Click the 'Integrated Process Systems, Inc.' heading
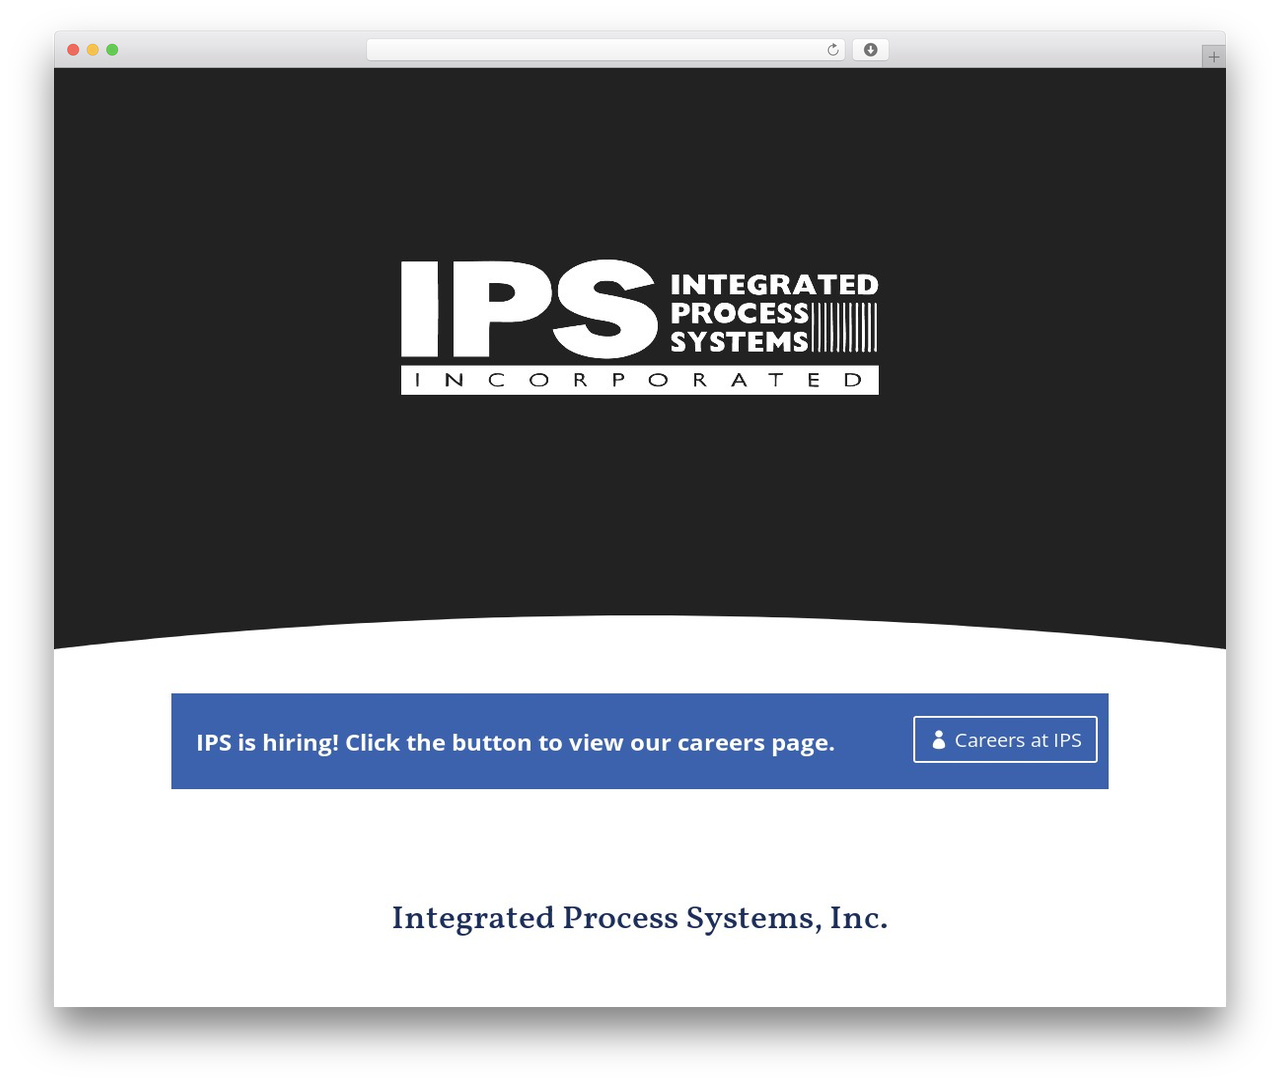1280x1084 pixels. point(640,918)
